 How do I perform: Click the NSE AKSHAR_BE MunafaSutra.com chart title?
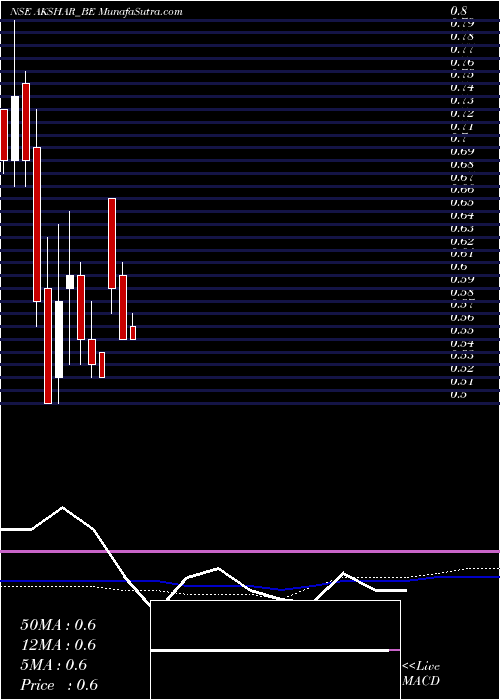(x=96, y=12)
